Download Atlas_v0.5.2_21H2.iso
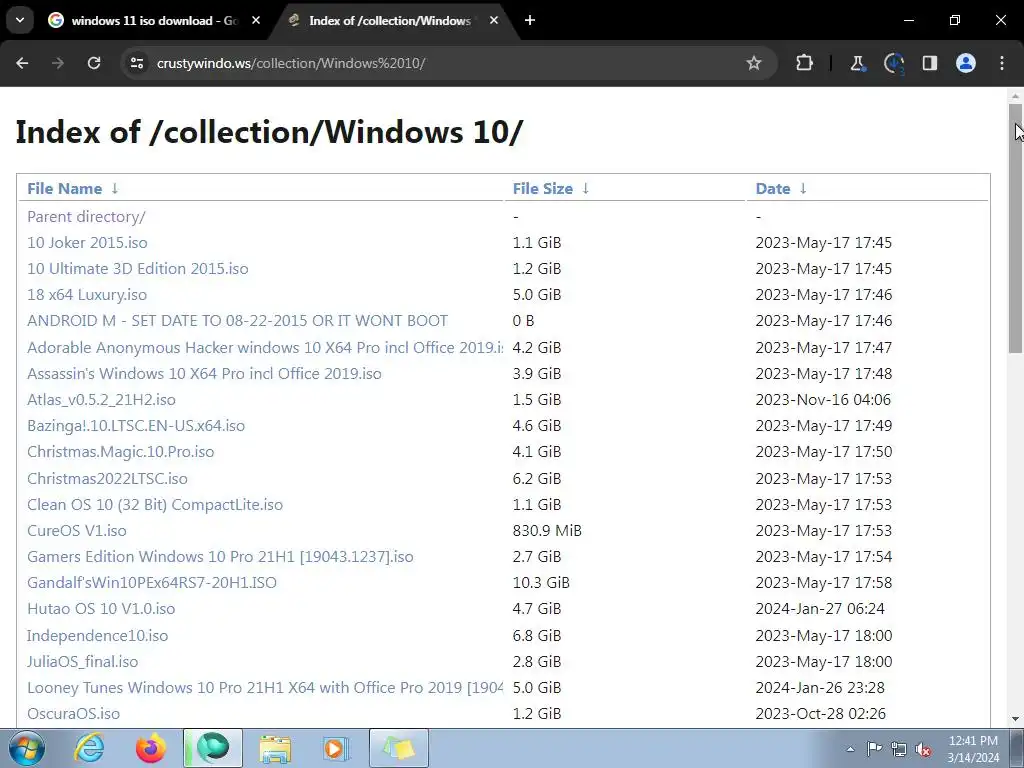 [101, 400]
